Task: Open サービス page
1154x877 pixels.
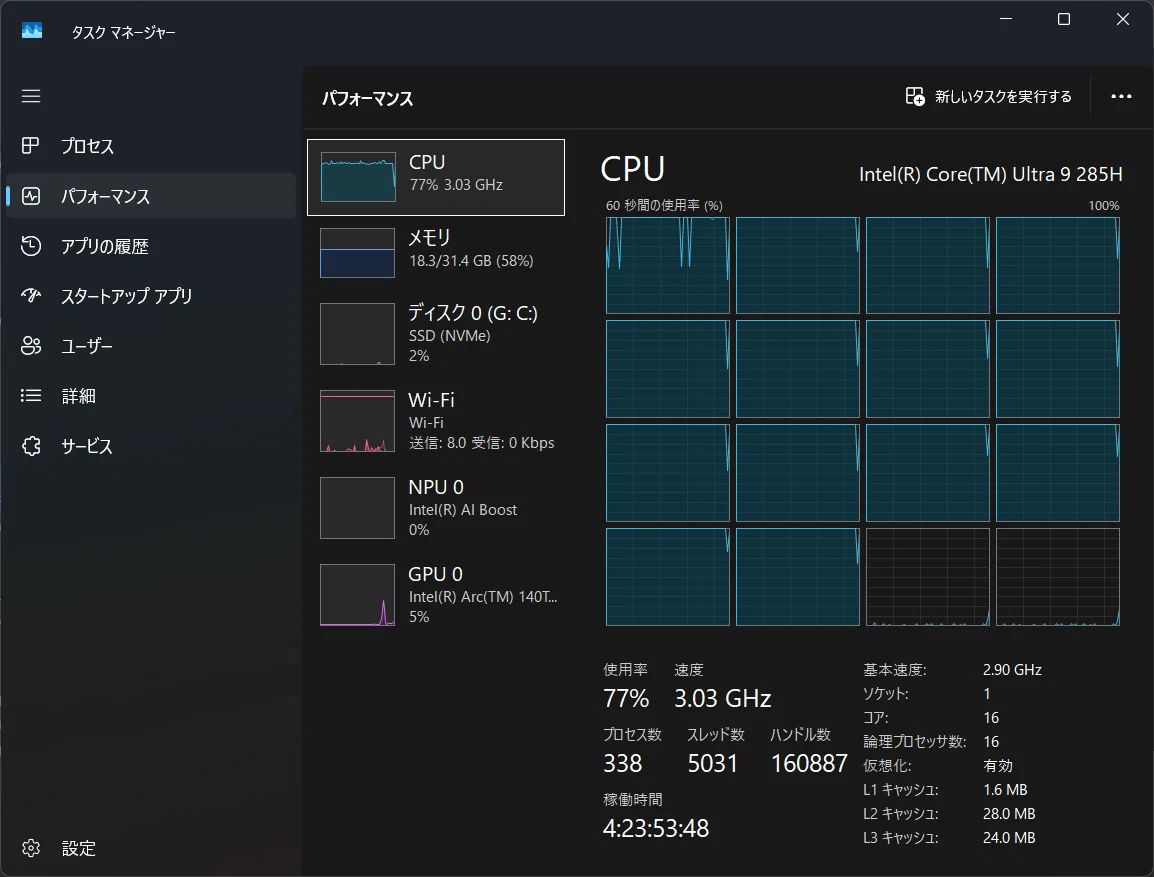Action: pos(151,446)
